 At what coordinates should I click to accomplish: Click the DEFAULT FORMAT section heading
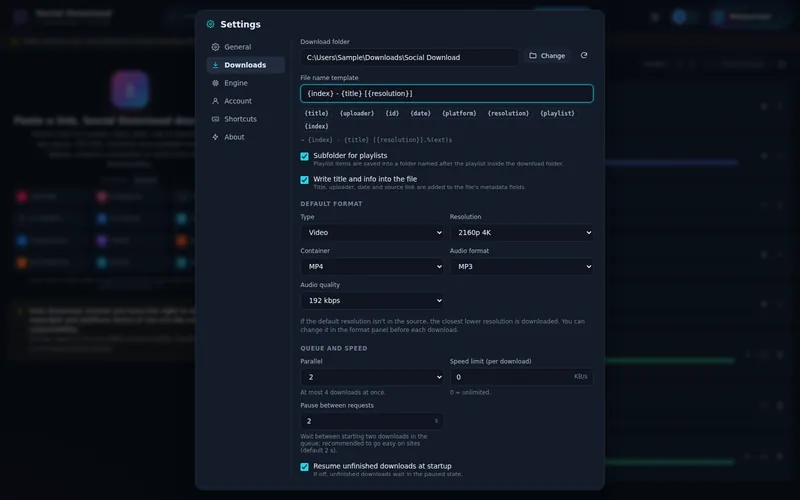pos(331,204)
